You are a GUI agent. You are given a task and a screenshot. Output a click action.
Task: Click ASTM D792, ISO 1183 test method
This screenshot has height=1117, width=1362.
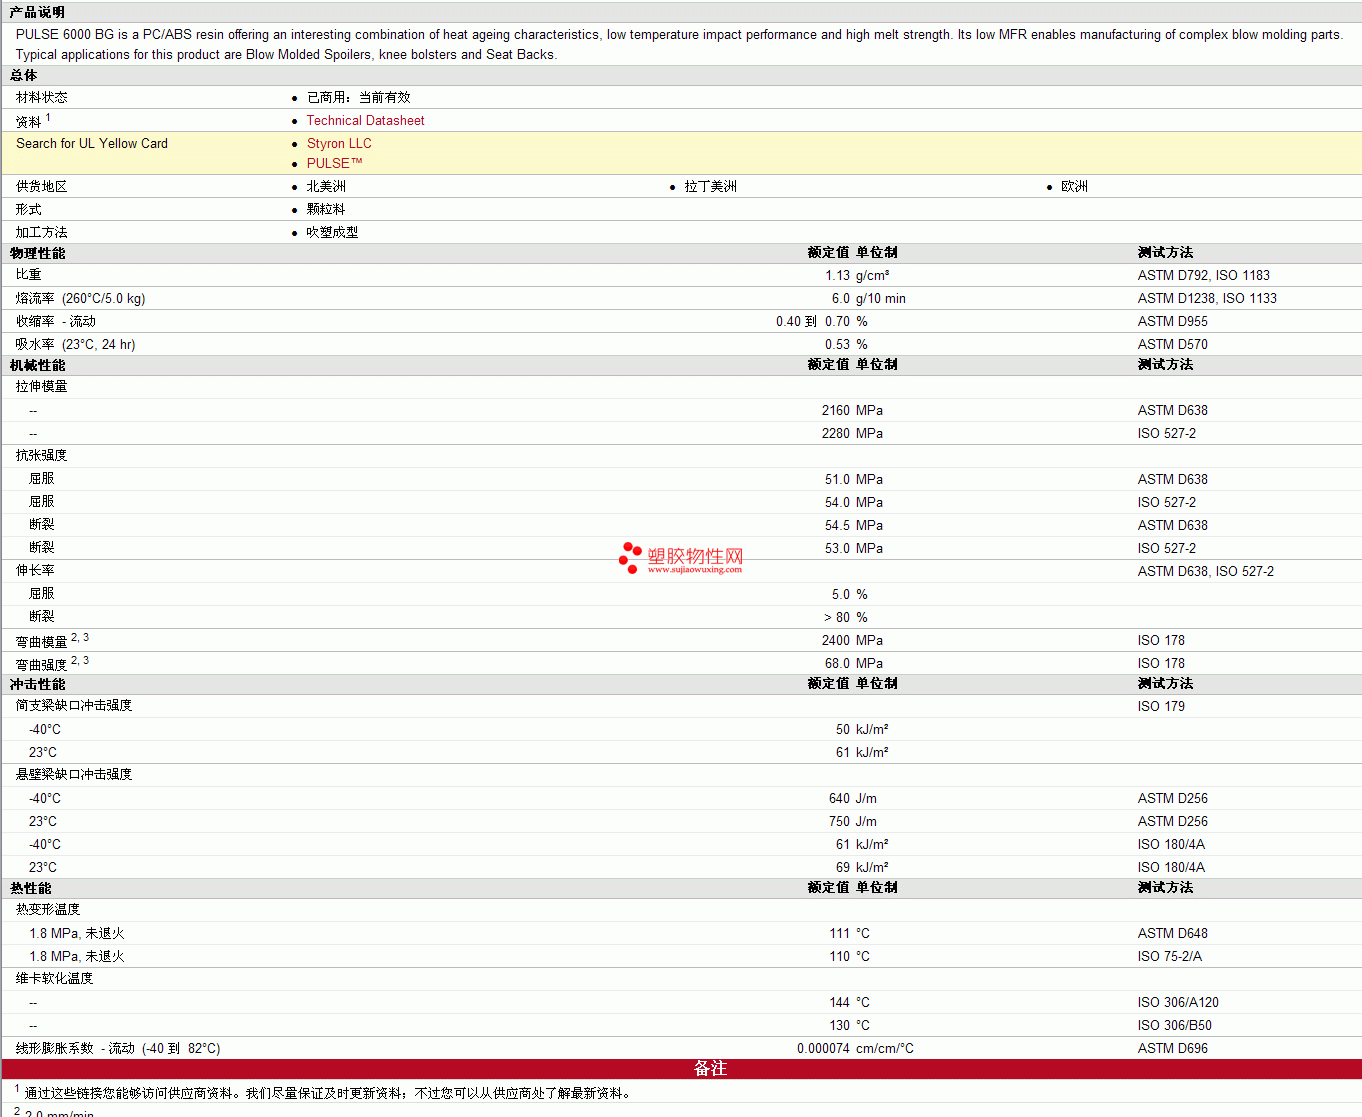pos(1203,275)
